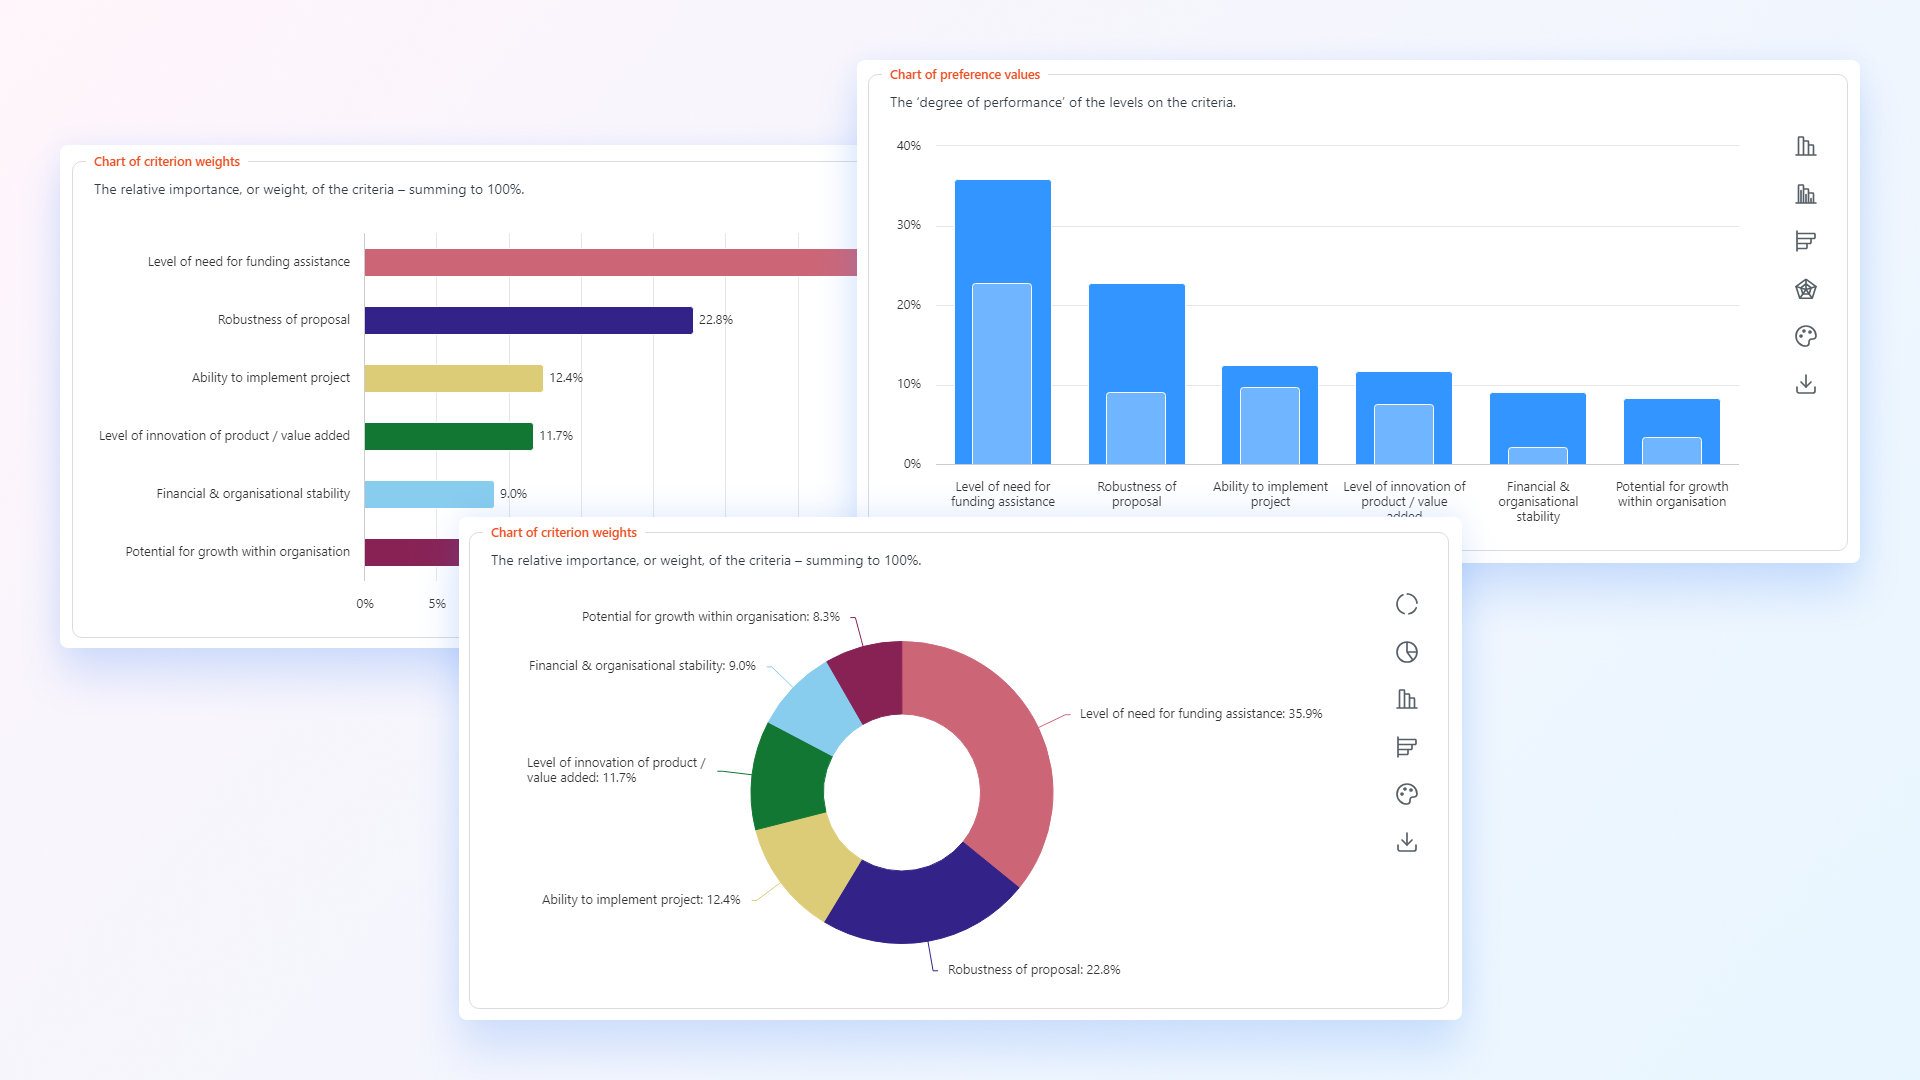Select radar chart icon in preference values panel
This screenshot has width=1920, height=1080.
pyautogui.click(x=1805, y=289)
